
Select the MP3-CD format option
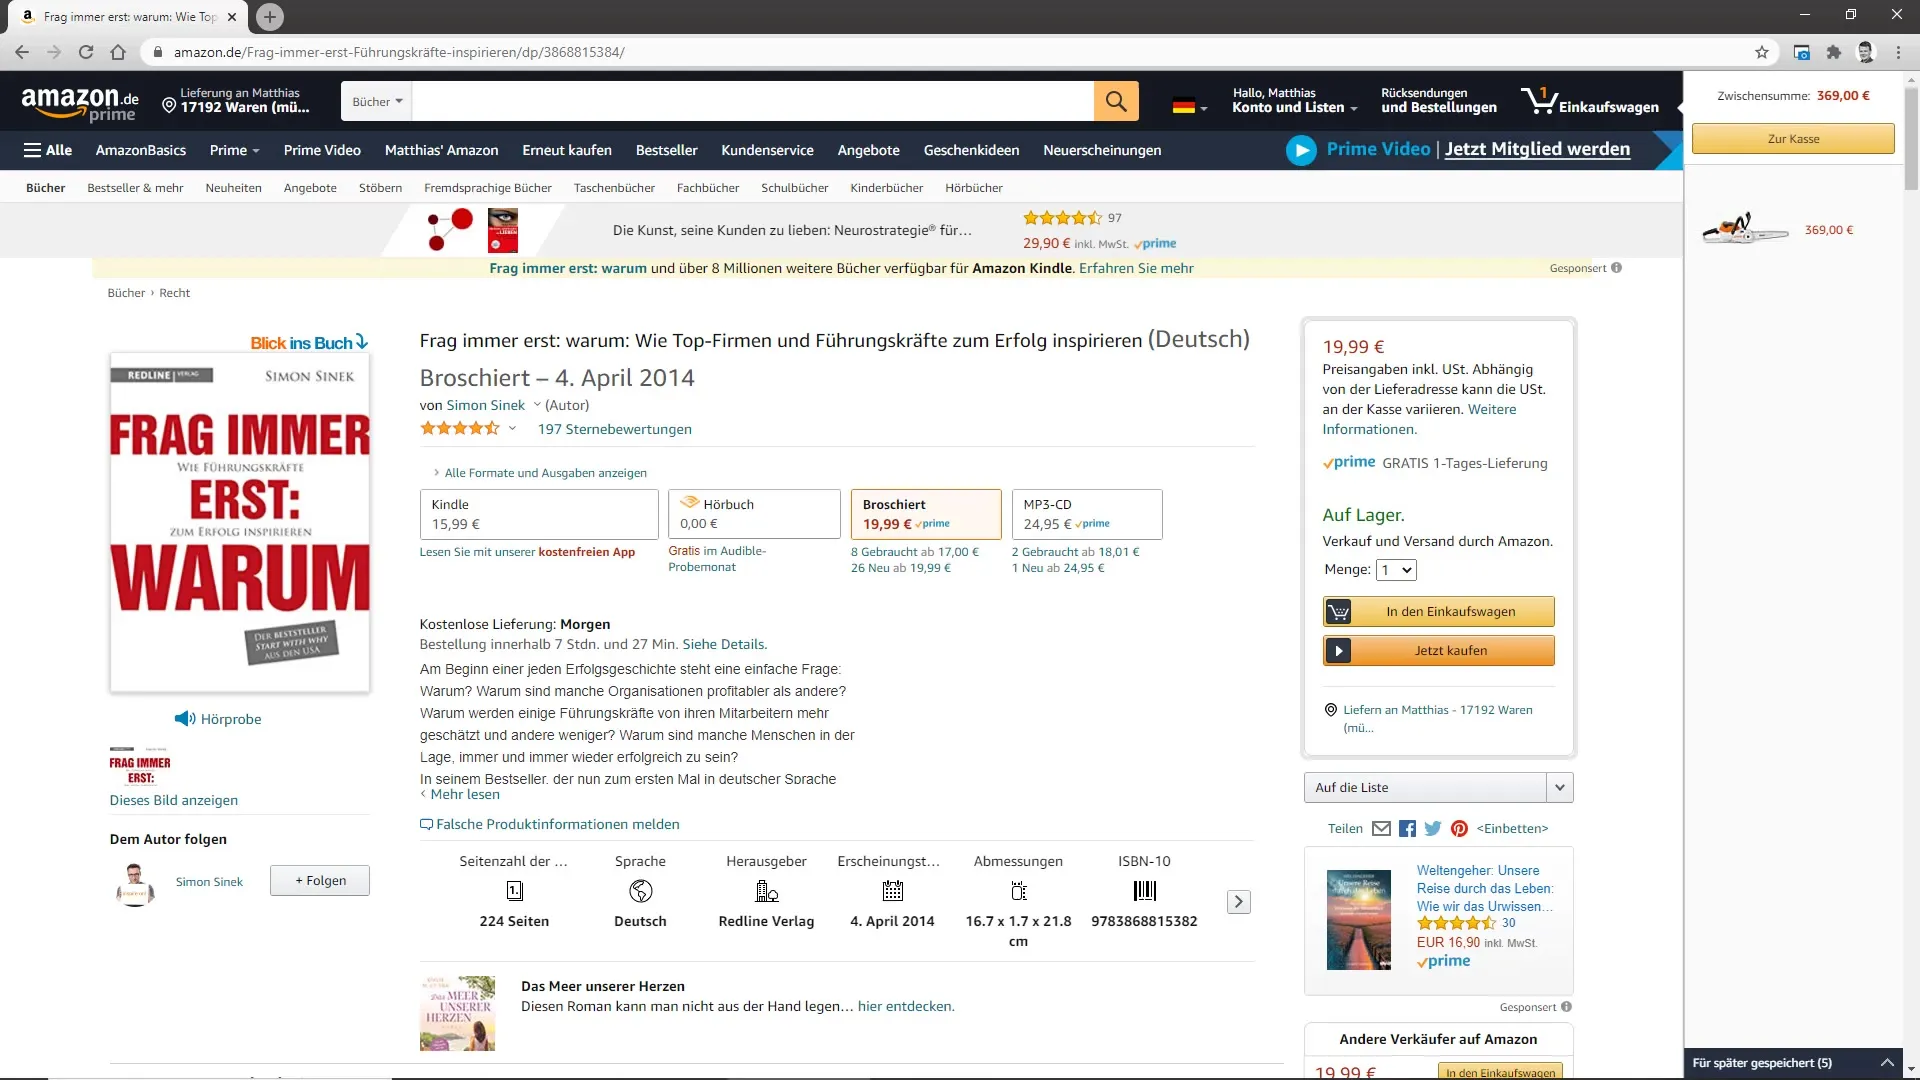(x=1087, y=514)
